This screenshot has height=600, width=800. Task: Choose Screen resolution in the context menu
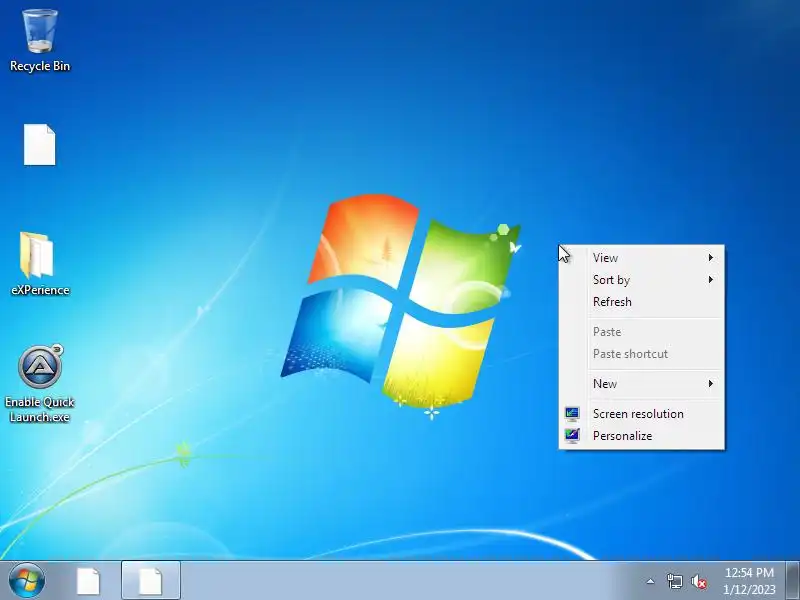pyautogui.click(x=641, y=414)
